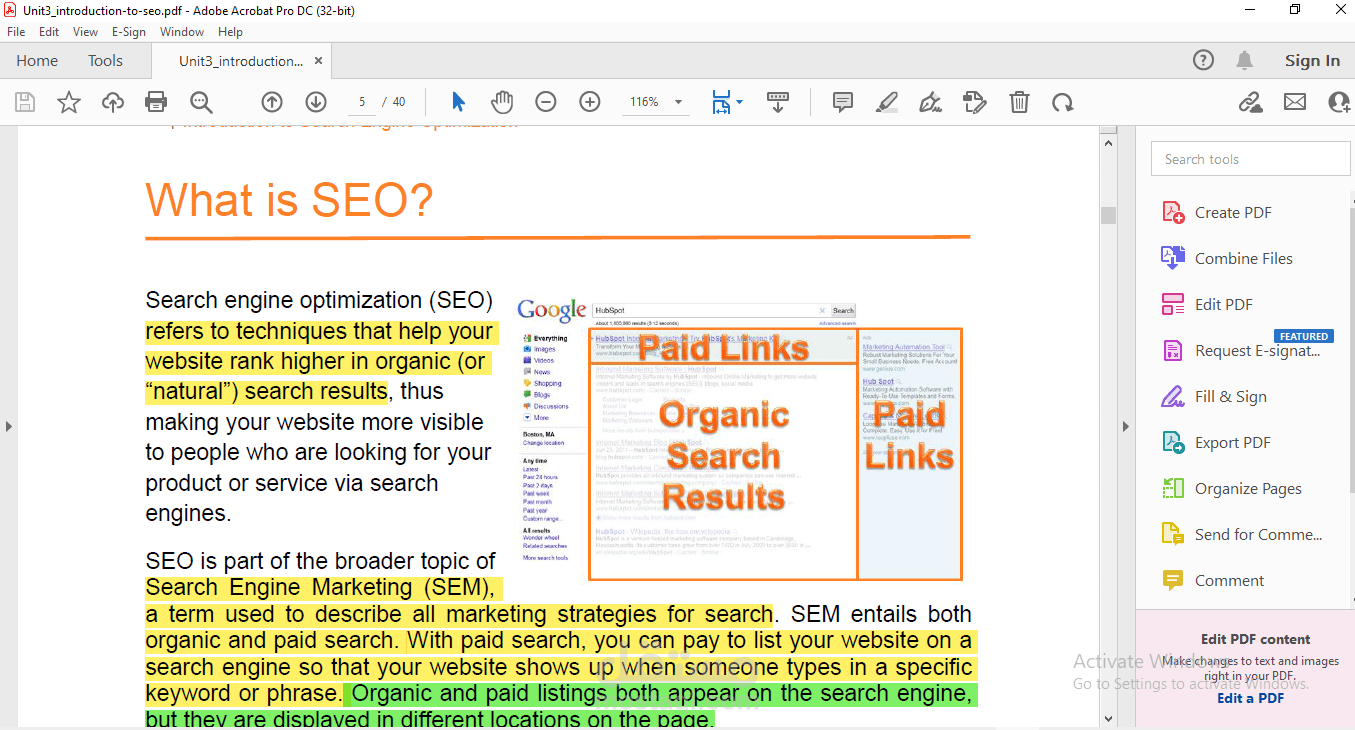
Task: Print the document using printer icon
Action: [156, 102]
